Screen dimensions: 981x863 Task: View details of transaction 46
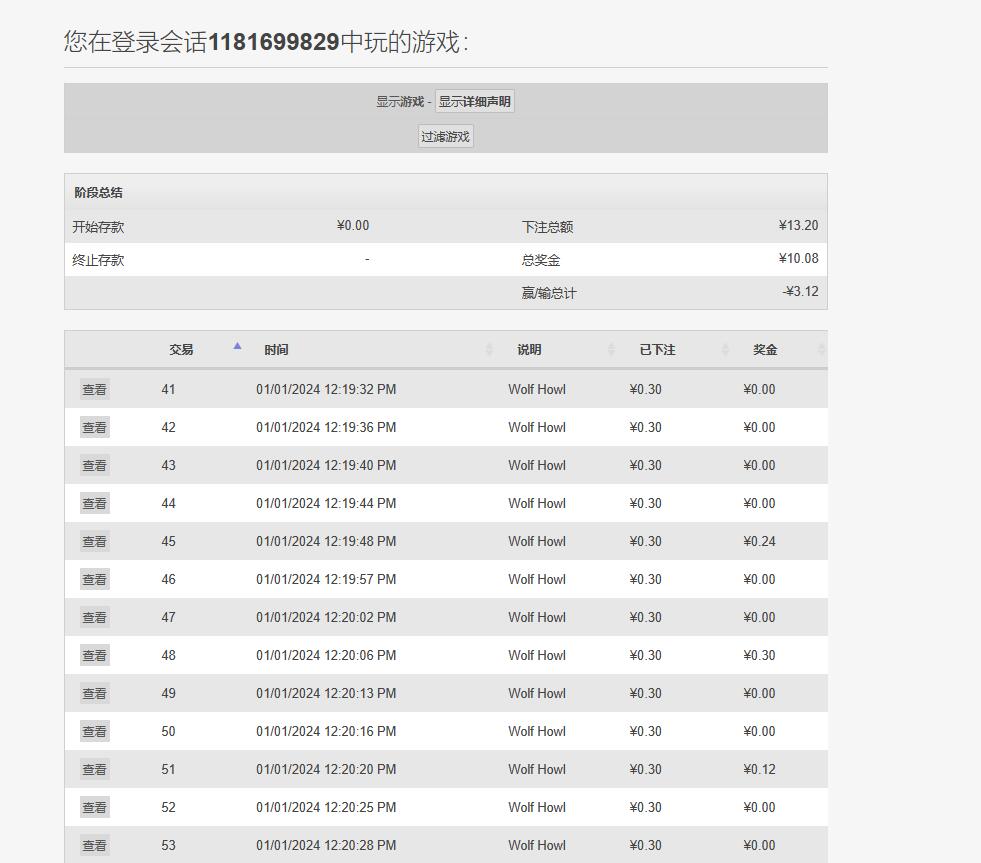94,580
